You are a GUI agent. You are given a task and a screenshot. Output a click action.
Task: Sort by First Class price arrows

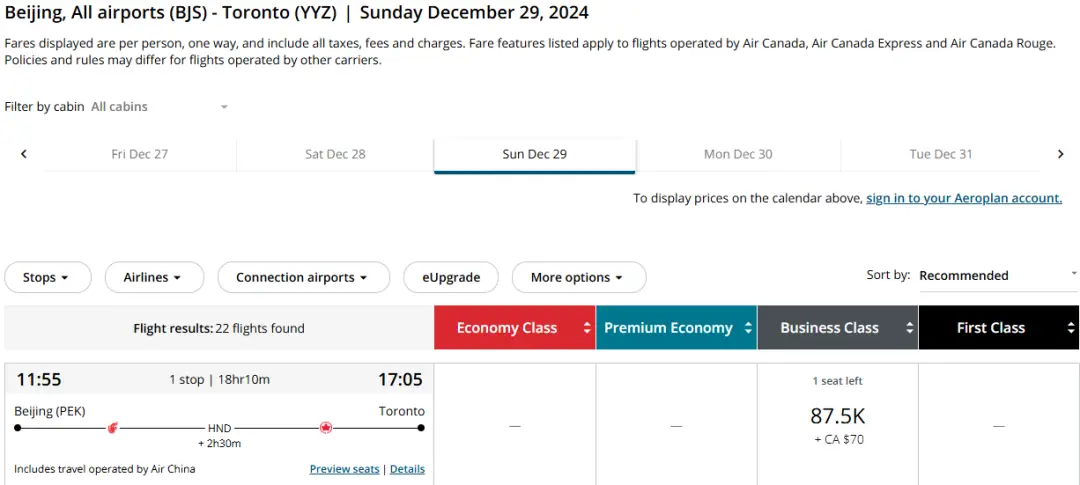(1071, 328)
